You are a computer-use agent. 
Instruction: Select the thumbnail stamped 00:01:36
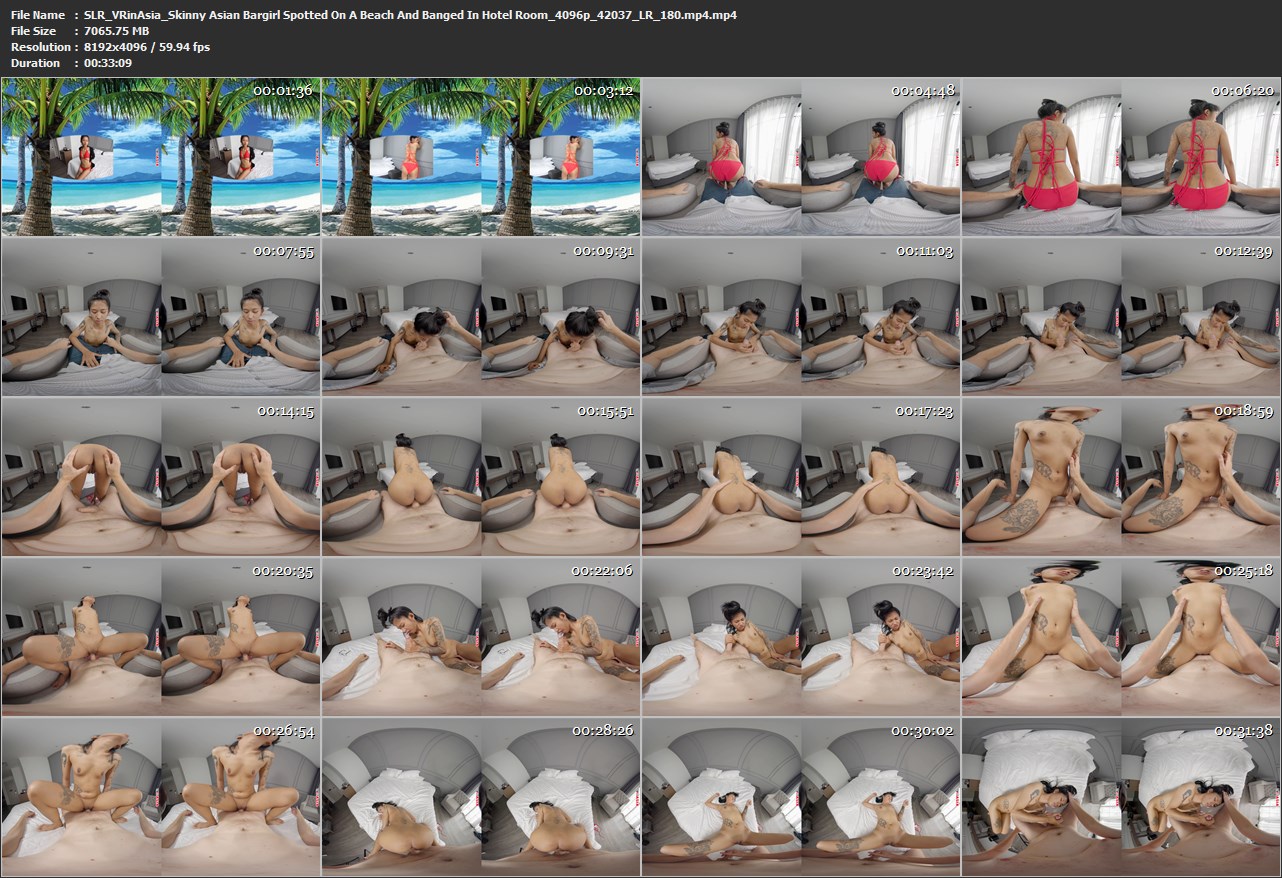(x=161, y=157)
